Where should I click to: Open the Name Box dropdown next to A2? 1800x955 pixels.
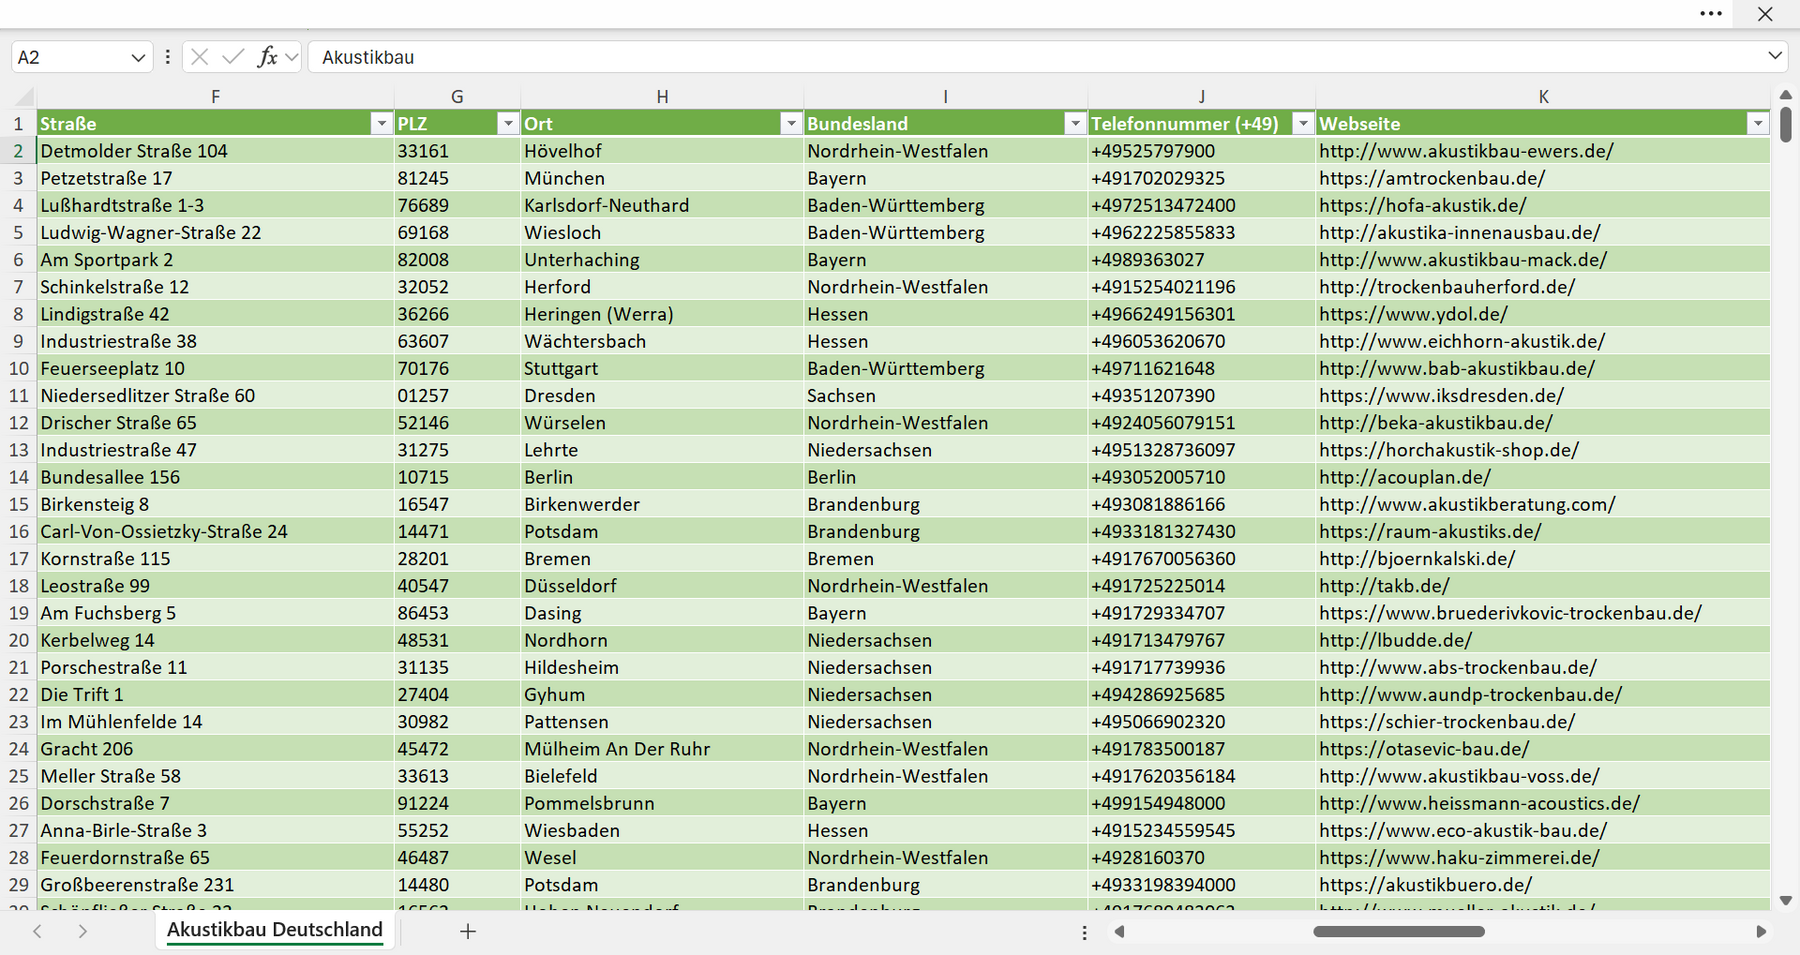pos(138,58)
